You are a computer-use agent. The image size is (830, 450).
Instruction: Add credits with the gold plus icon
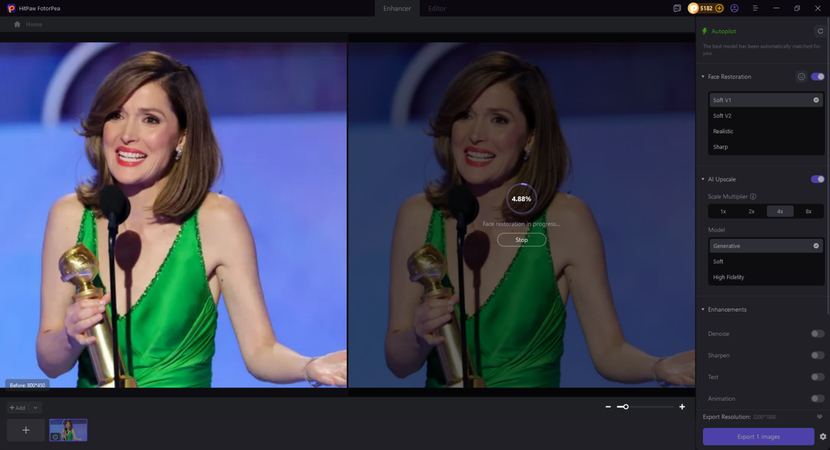point(719,8)
